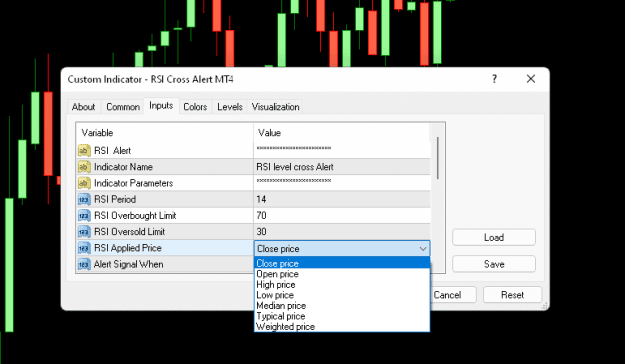Screen dimensions: 625x364
Task: Click the string icon beside Indicator Parameters
Action: (84, 183)
